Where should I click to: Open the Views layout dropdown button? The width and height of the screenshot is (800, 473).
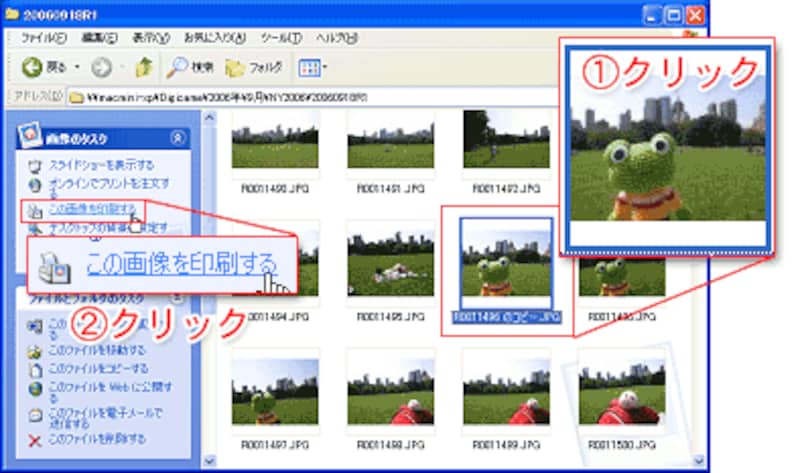[x=312, y=67]
